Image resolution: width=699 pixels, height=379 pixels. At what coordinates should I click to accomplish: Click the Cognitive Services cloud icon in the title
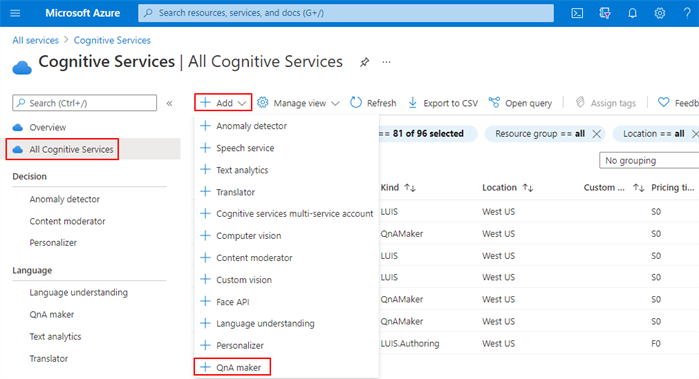pos(22,68)
